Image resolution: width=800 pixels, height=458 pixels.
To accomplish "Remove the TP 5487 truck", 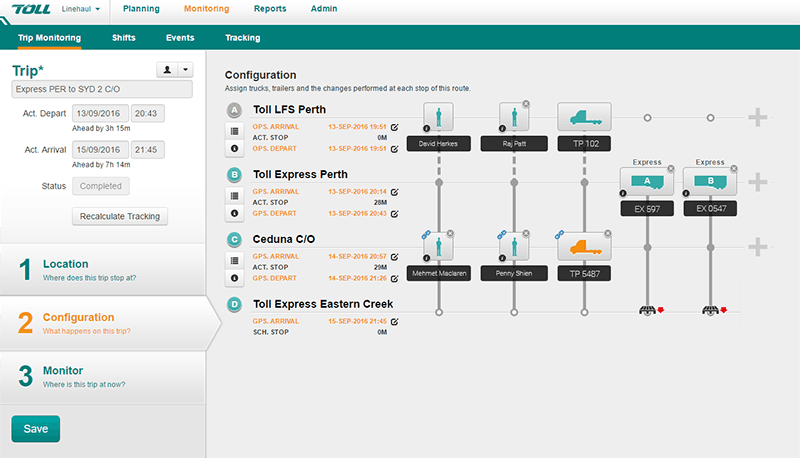I will click(608, 233).
